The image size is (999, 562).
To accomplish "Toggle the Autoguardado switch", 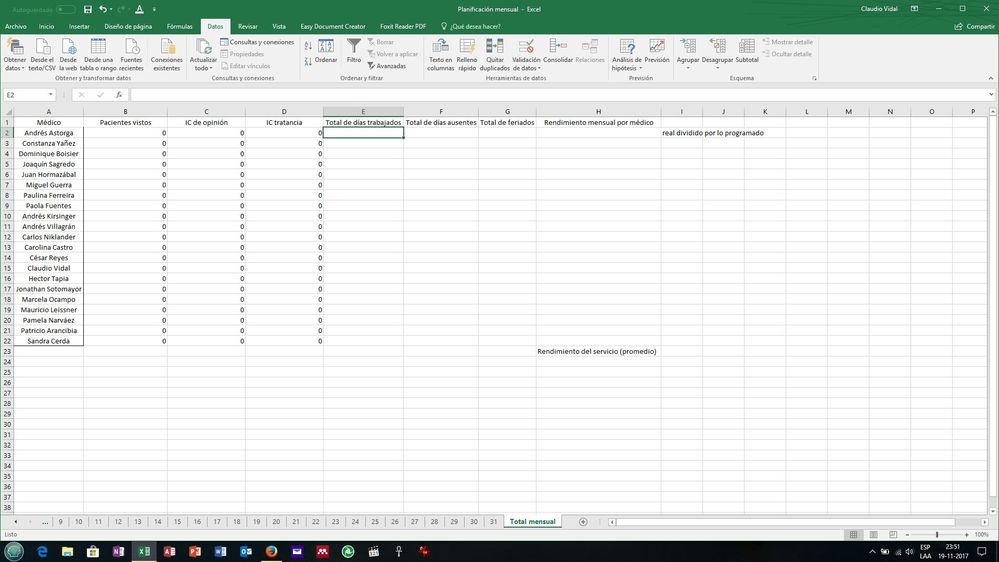I will (x=64, y=10).
